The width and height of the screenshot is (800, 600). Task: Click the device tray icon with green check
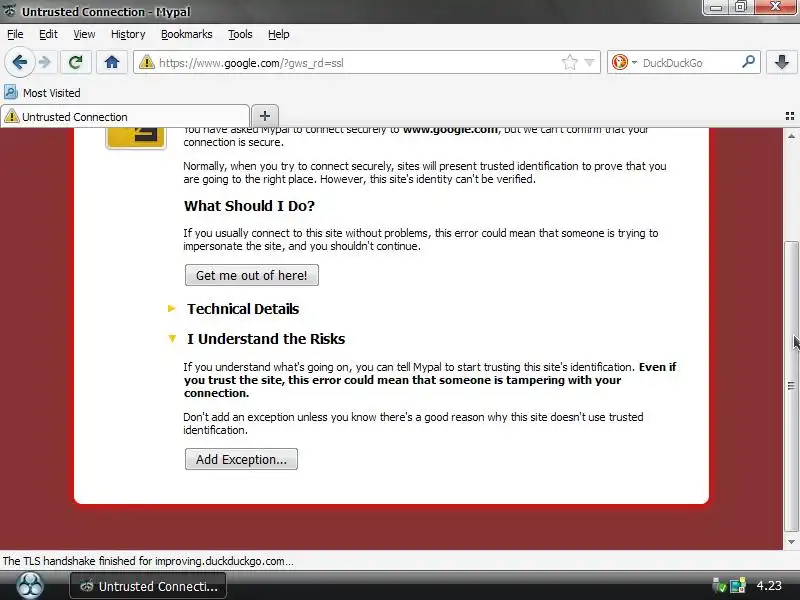pos(719,586)
